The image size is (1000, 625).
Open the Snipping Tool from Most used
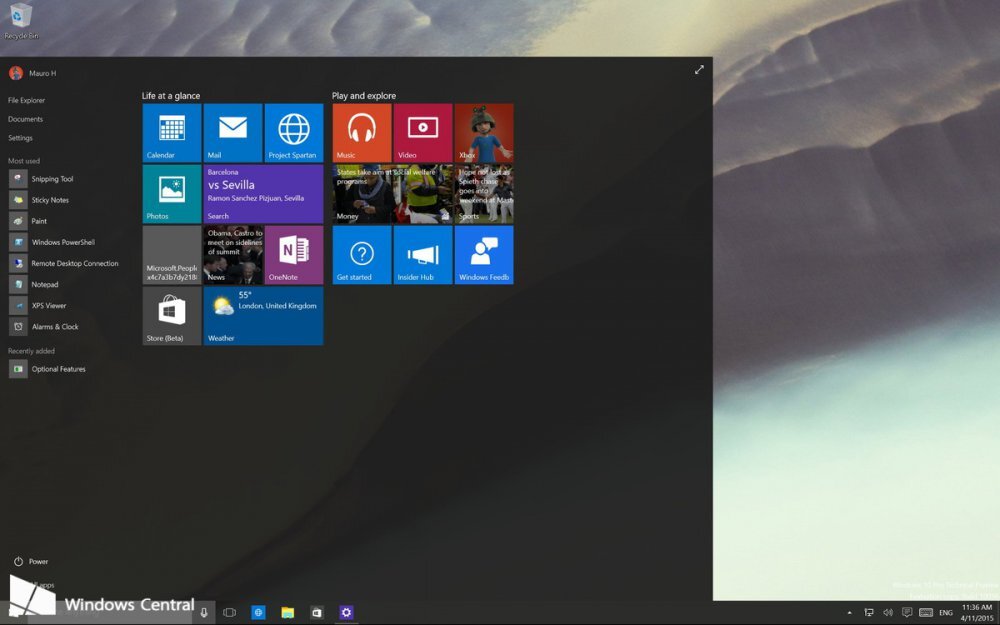(x=50, y=178)
